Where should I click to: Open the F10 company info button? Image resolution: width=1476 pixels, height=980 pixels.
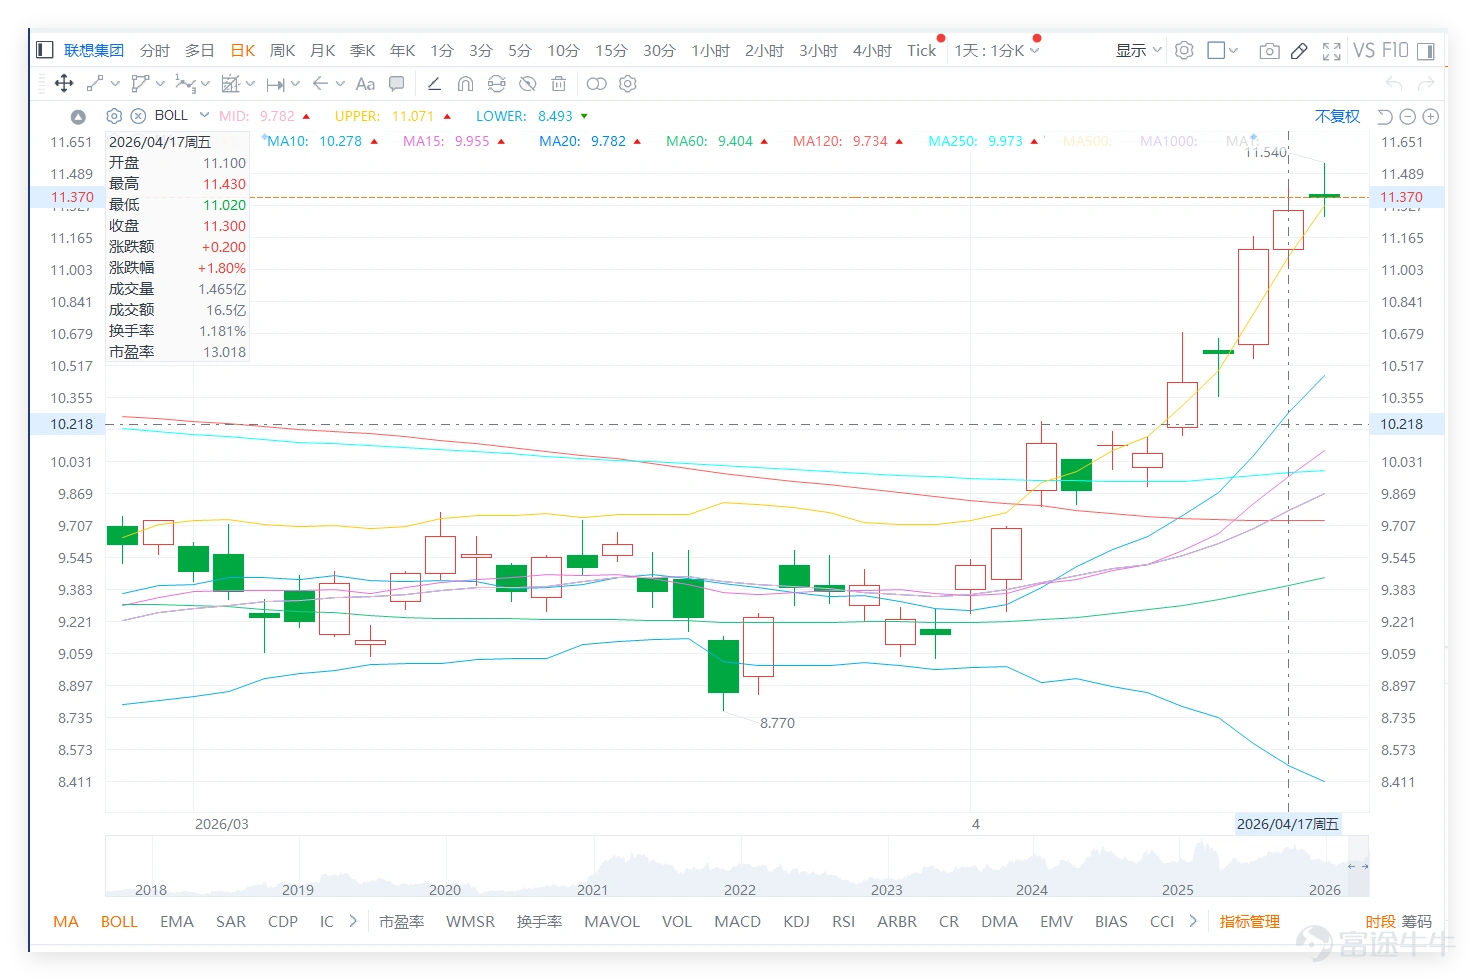[x=1395, y=50]
